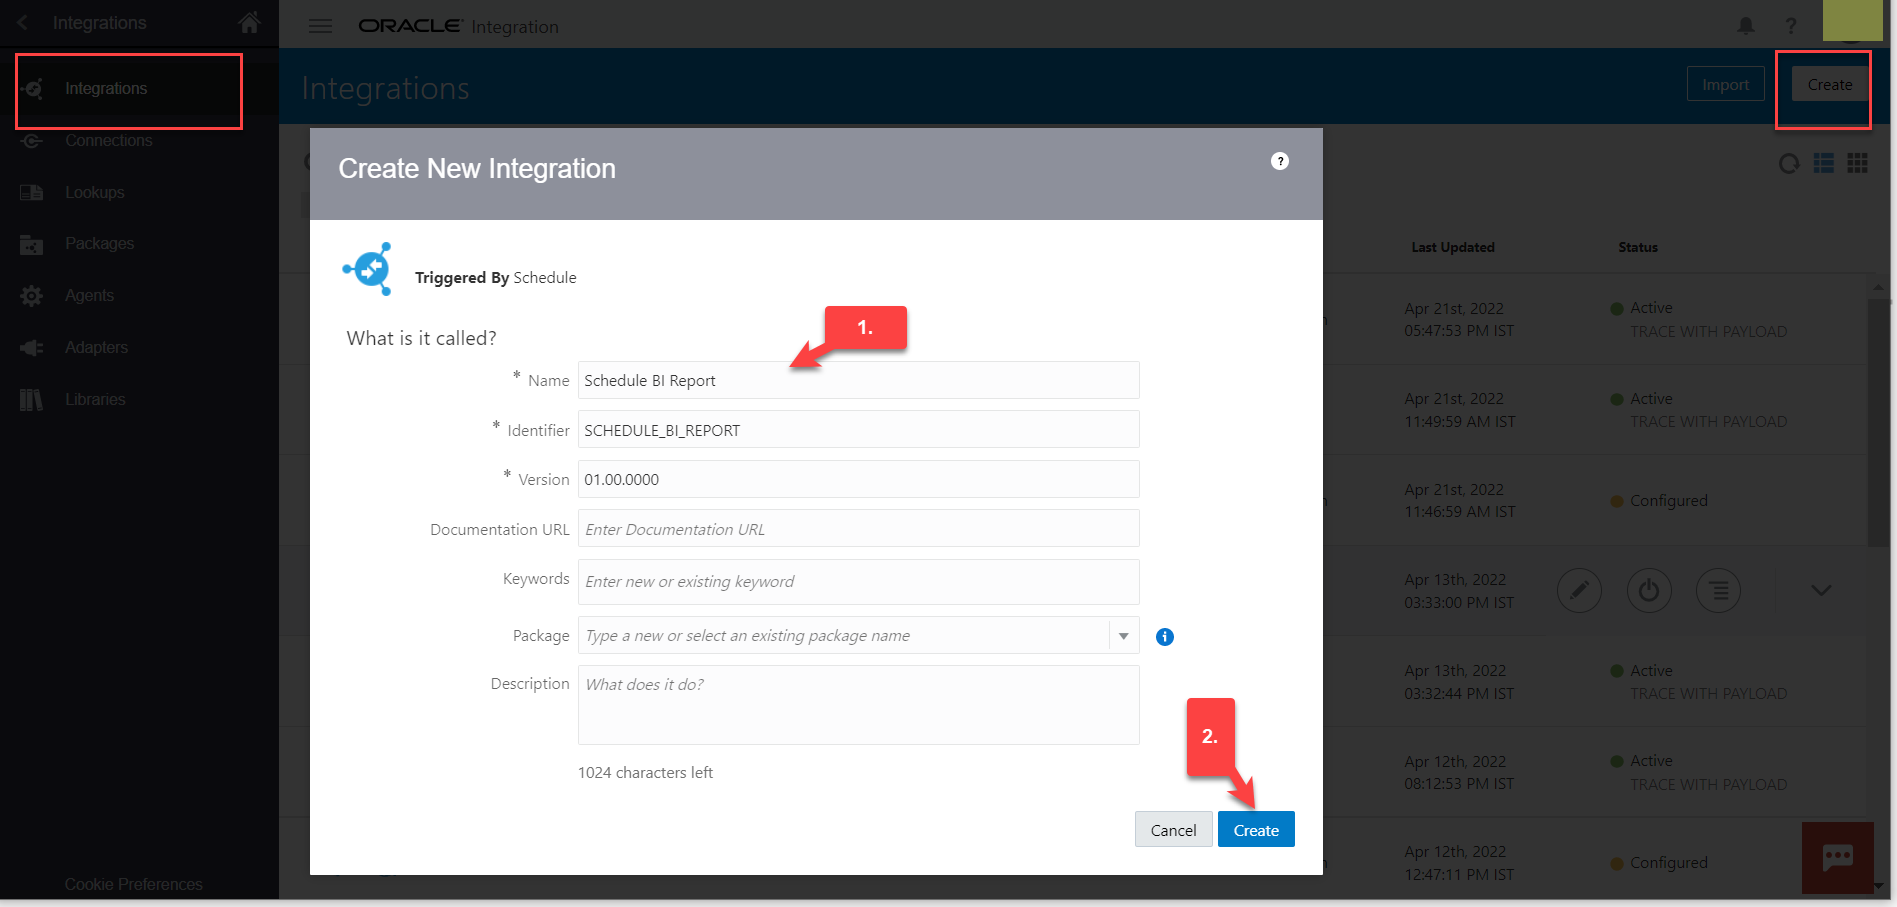This screenshot has height=907, width=1897.
Task: Toggle activation with the power icon
Action: tap(1648, 591)
